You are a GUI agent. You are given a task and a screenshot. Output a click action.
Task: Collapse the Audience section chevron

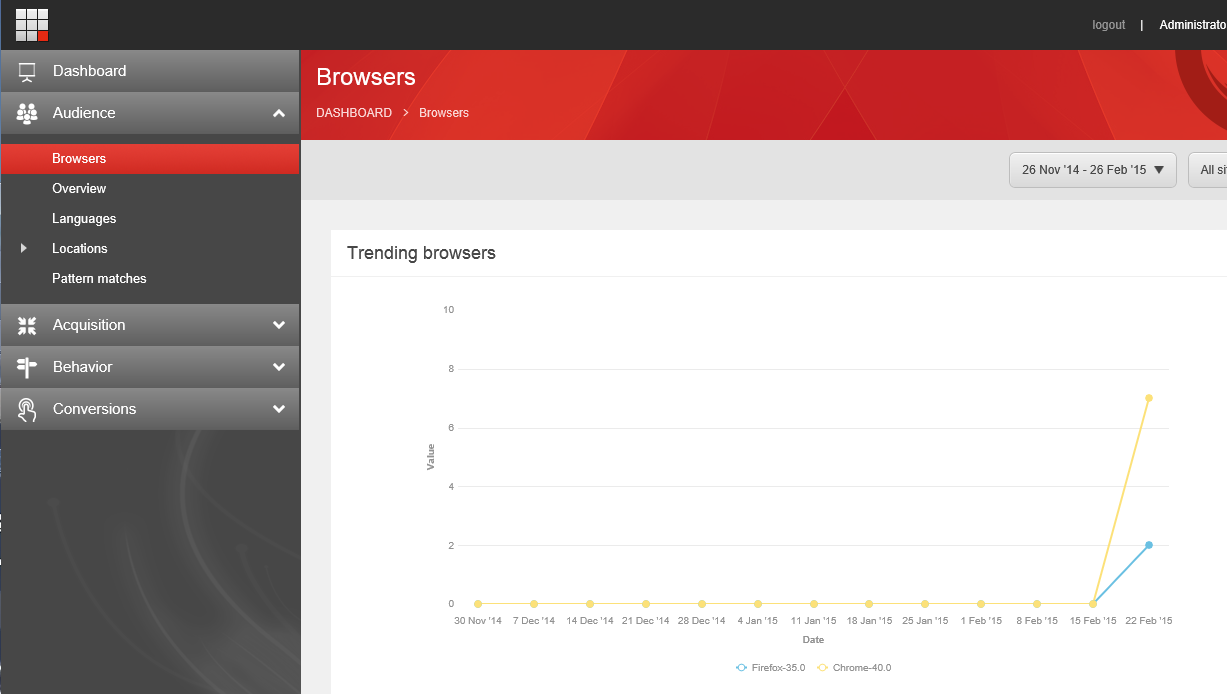(x=281, y=113)
